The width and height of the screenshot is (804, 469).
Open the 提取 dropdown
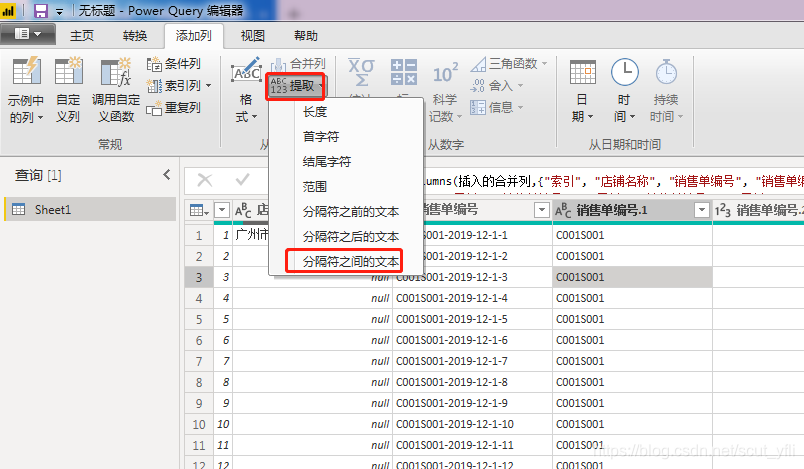(296, 86)
